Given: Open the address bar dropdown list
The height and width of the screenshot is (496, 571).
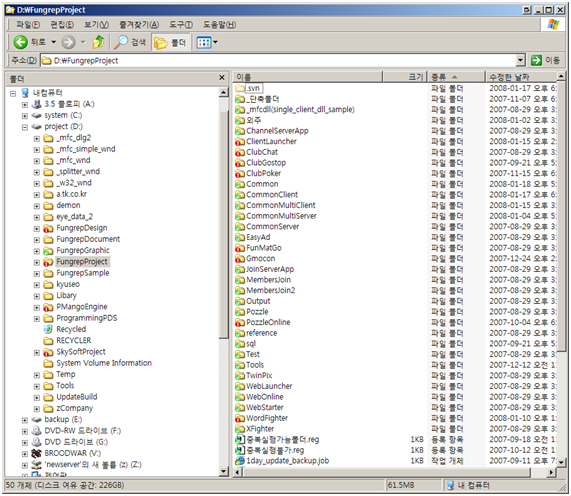Looking at the screenshot, I should [x=521, y=60].
